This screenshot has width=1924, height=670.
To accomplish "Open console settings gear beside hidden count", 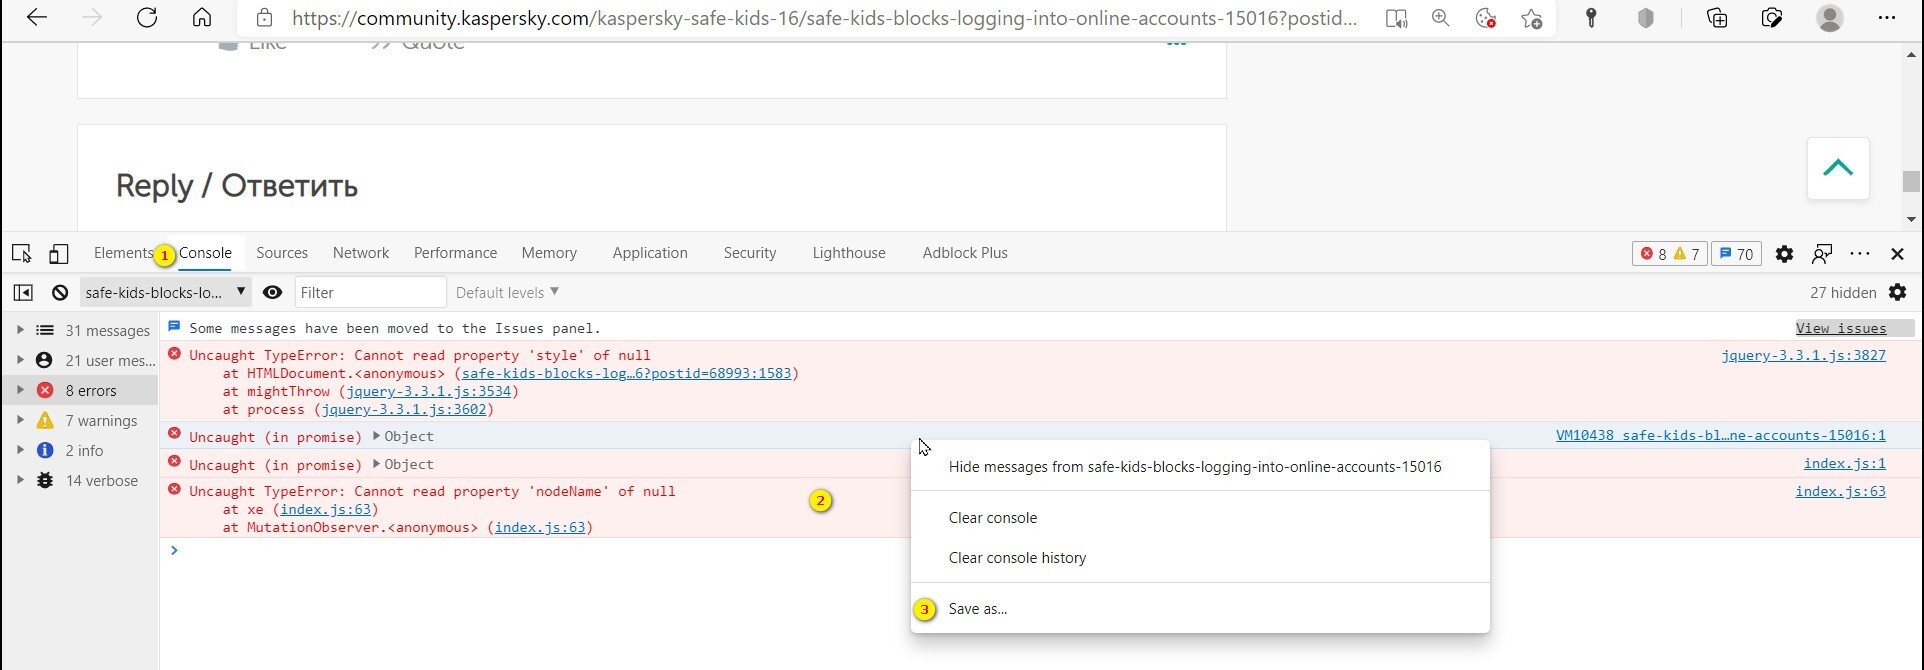I will 1898,293.
